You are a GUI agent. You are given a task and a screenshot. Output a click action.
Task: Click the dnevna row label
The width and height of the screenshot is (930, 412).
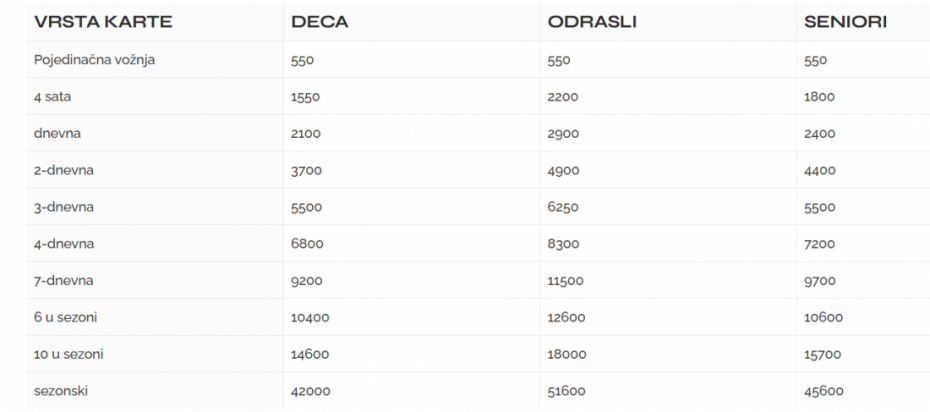tap(58, 134)
